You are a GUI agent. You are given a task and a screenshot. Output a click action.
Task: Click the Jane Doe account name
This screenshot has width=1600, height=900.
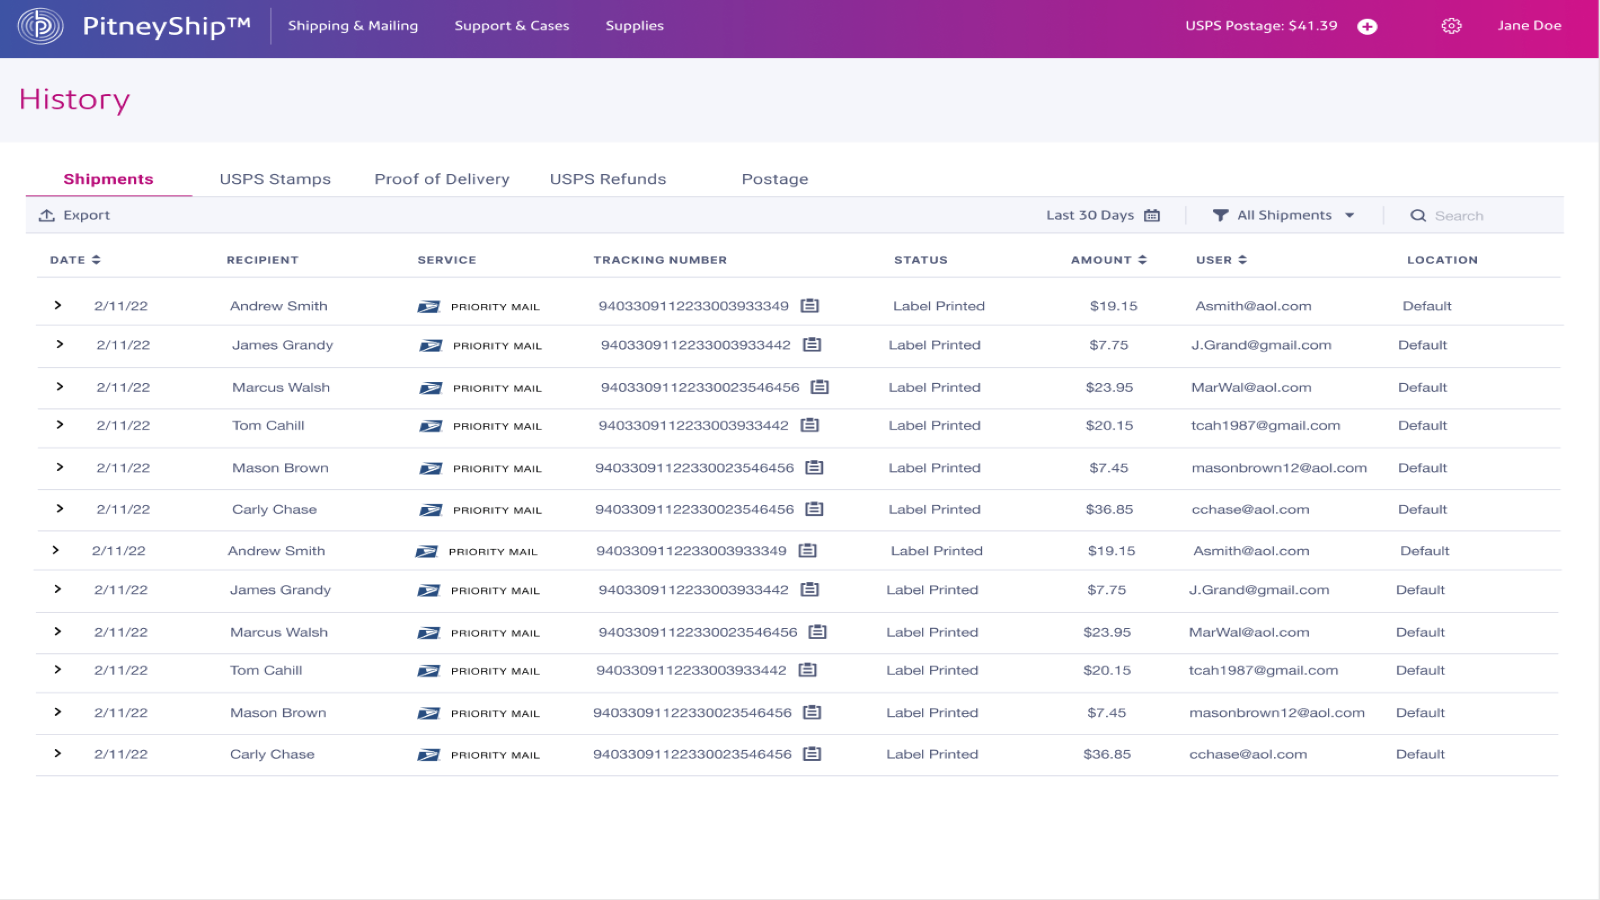click(1529, 26)
